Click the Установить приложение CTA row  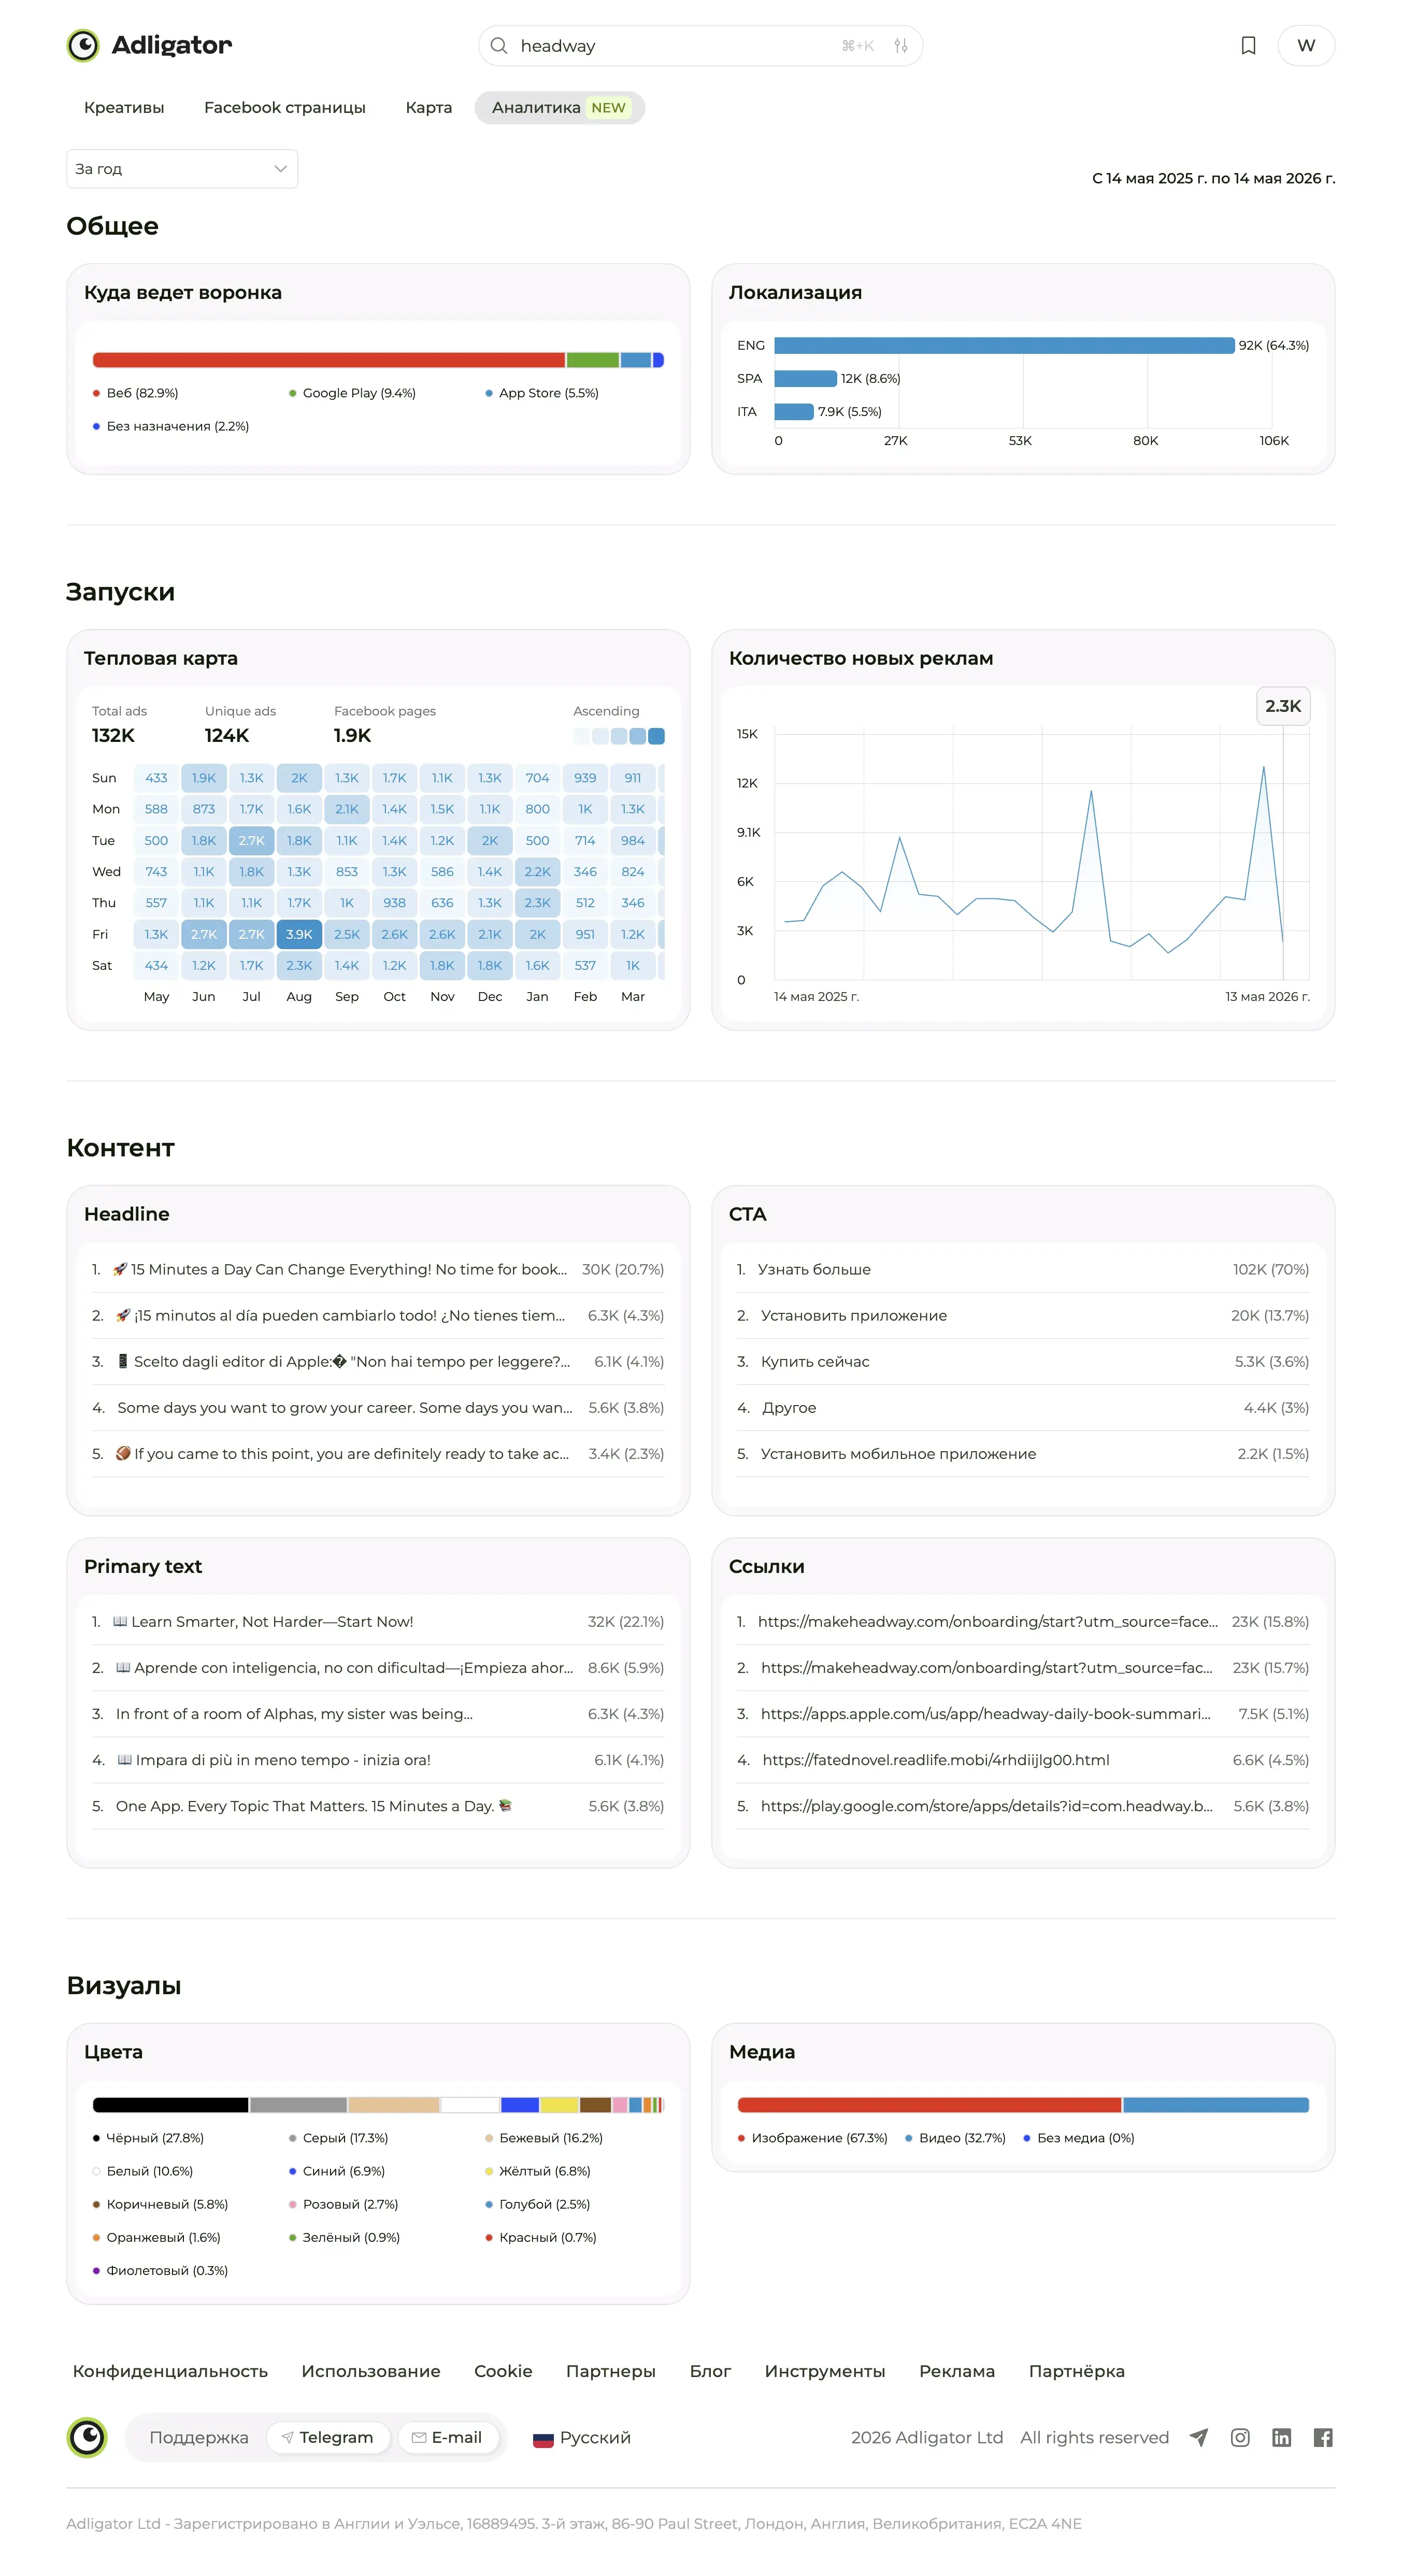1023,1315
